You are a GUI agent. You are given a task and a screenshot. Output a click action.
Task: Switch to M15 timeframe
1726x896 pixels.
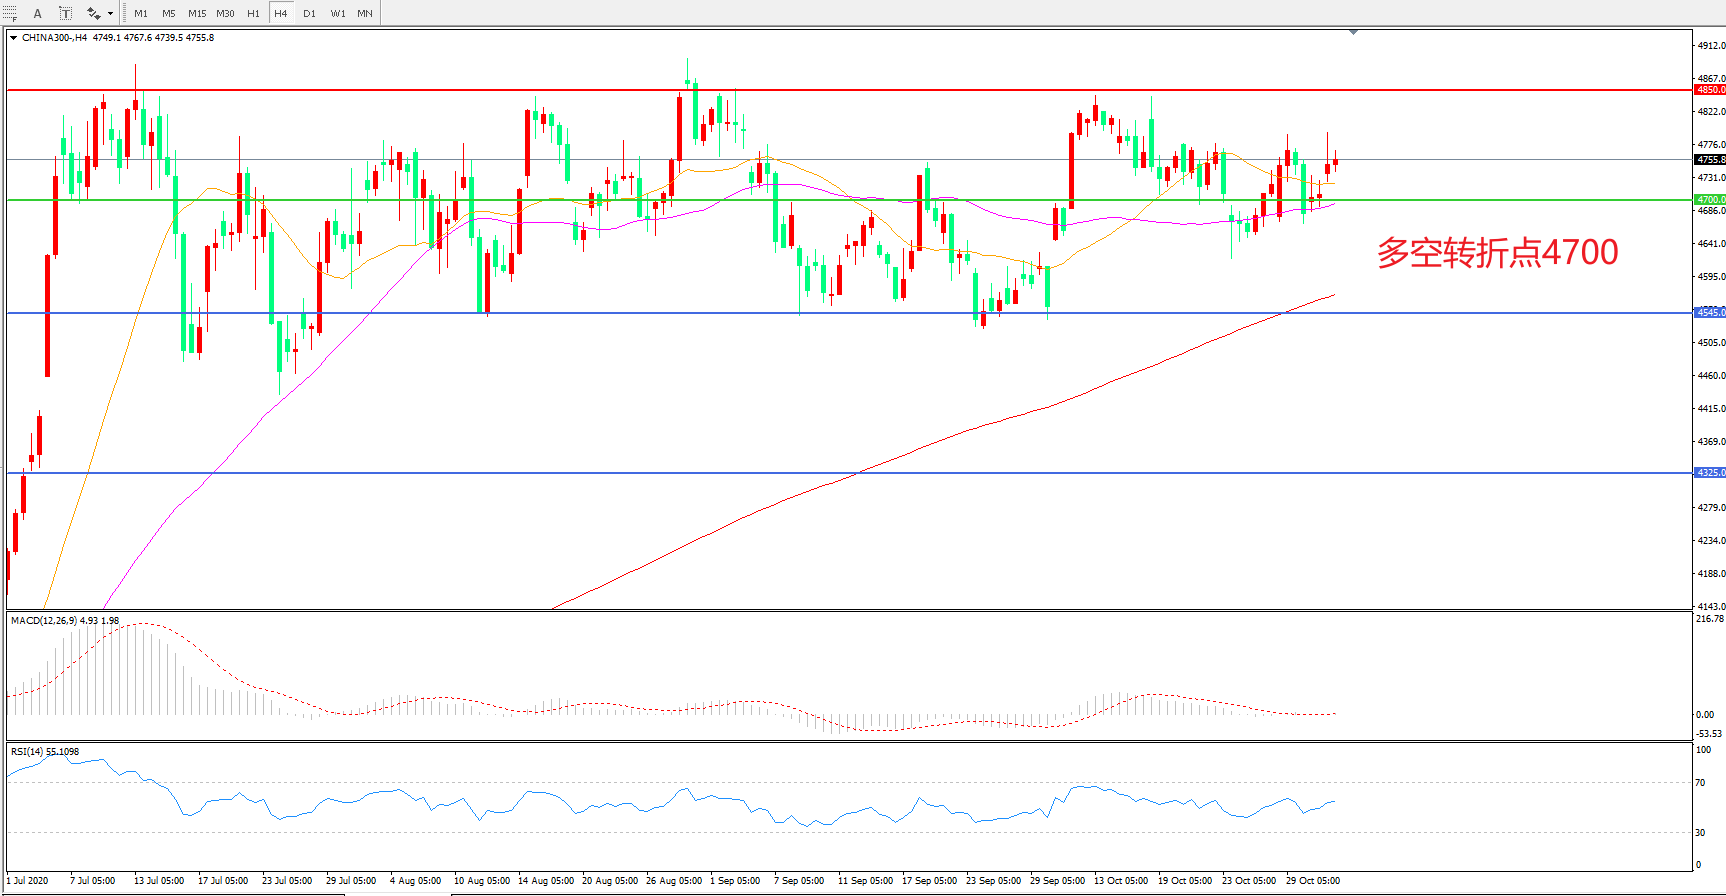(x=197, y=13)
